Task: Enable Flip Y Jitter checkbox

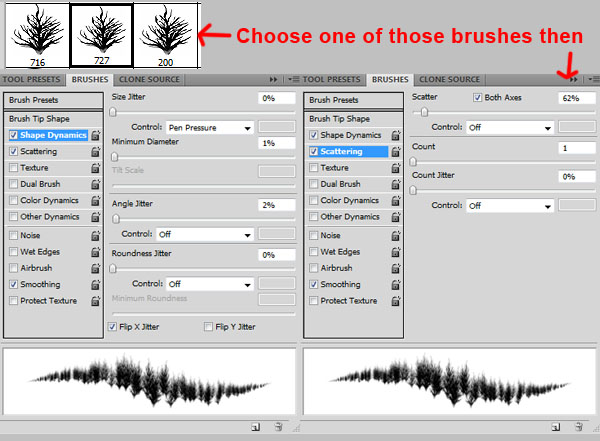Action: (x=209, y=327)
